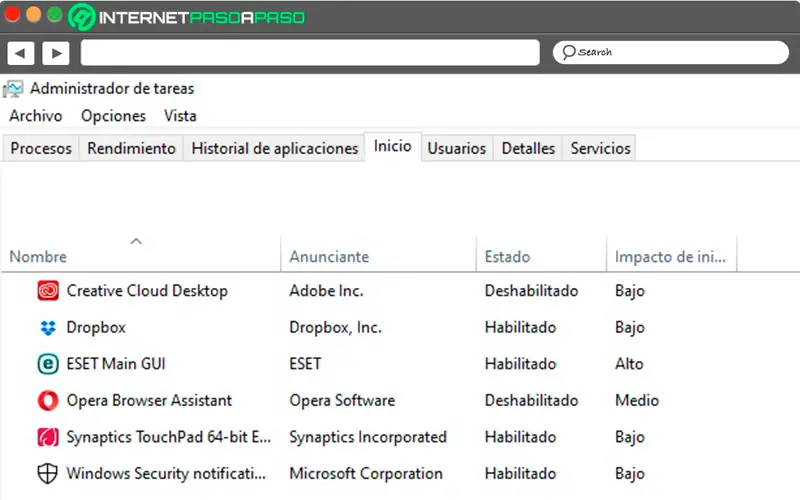
Task: Click Habilitado status for Windows Security
Action: coord(520,473)
